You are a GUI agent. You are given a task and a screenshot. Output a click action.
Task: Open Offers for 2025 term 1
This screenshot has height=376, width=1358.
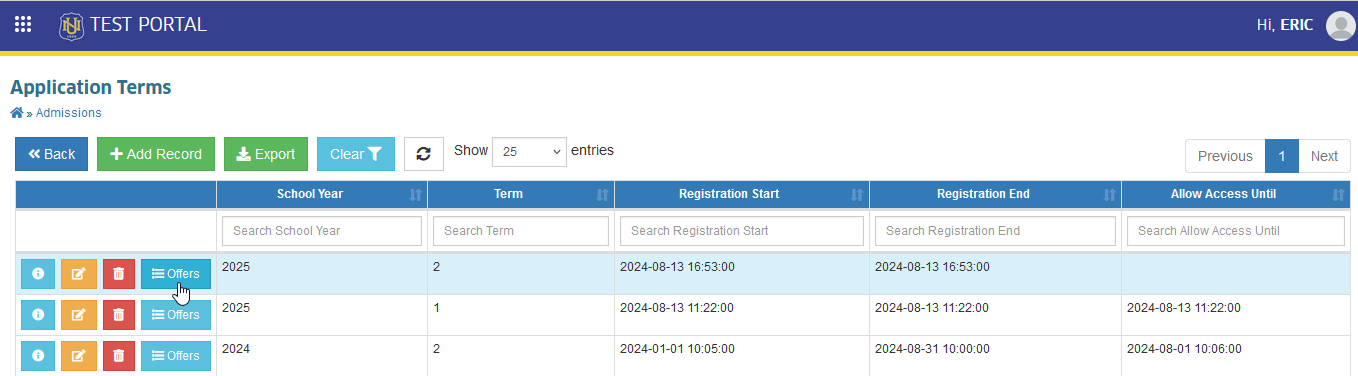click(176, 315)
